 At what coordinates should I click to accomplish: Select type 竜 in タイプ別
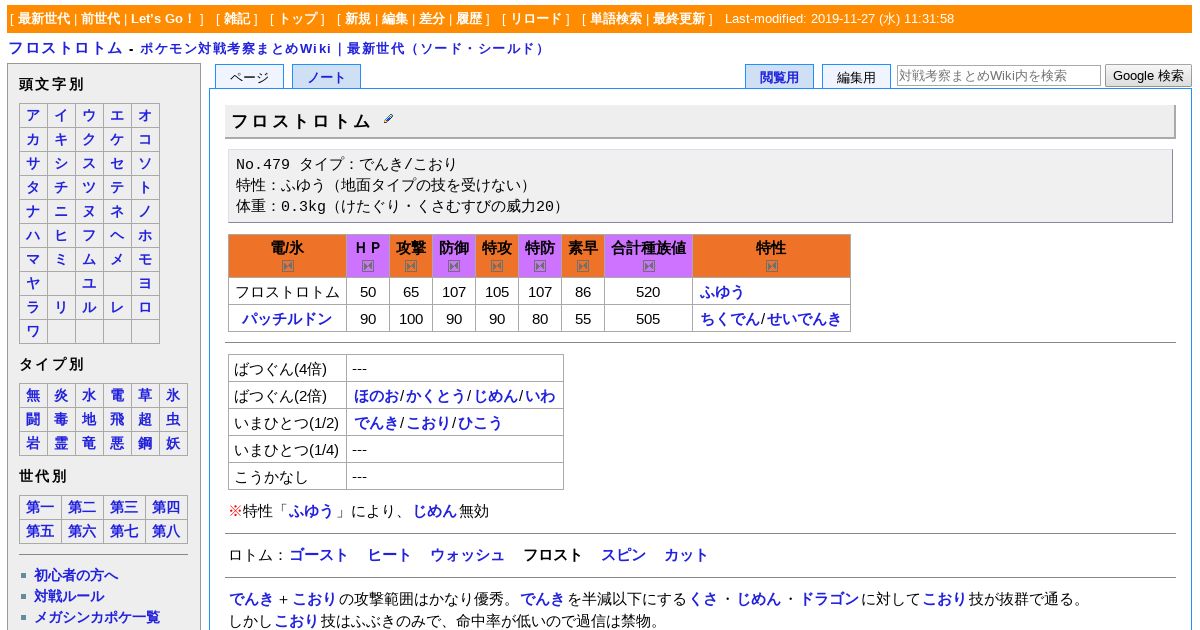(89, 443)
